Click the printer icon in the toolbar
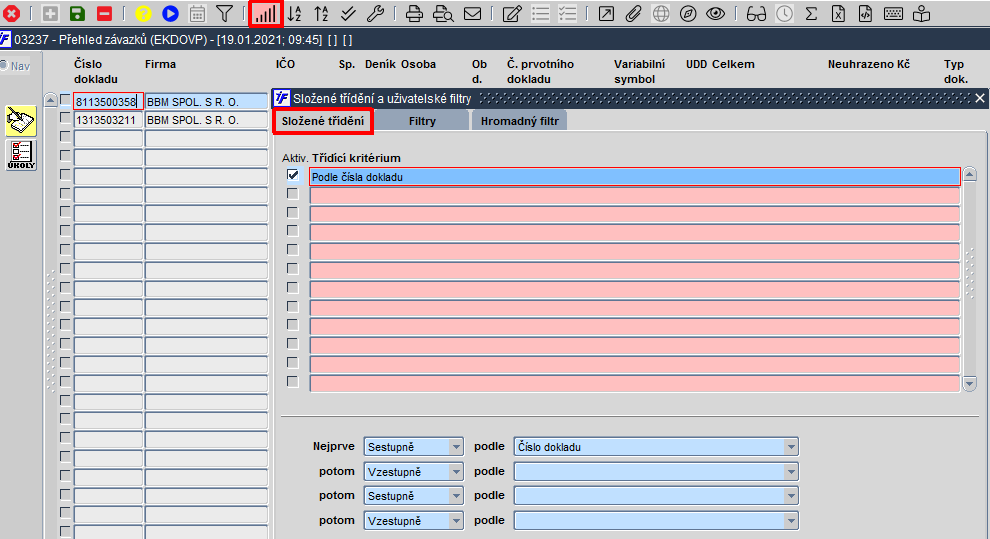Viewport: 990px width, 539px height. point(414,13)
